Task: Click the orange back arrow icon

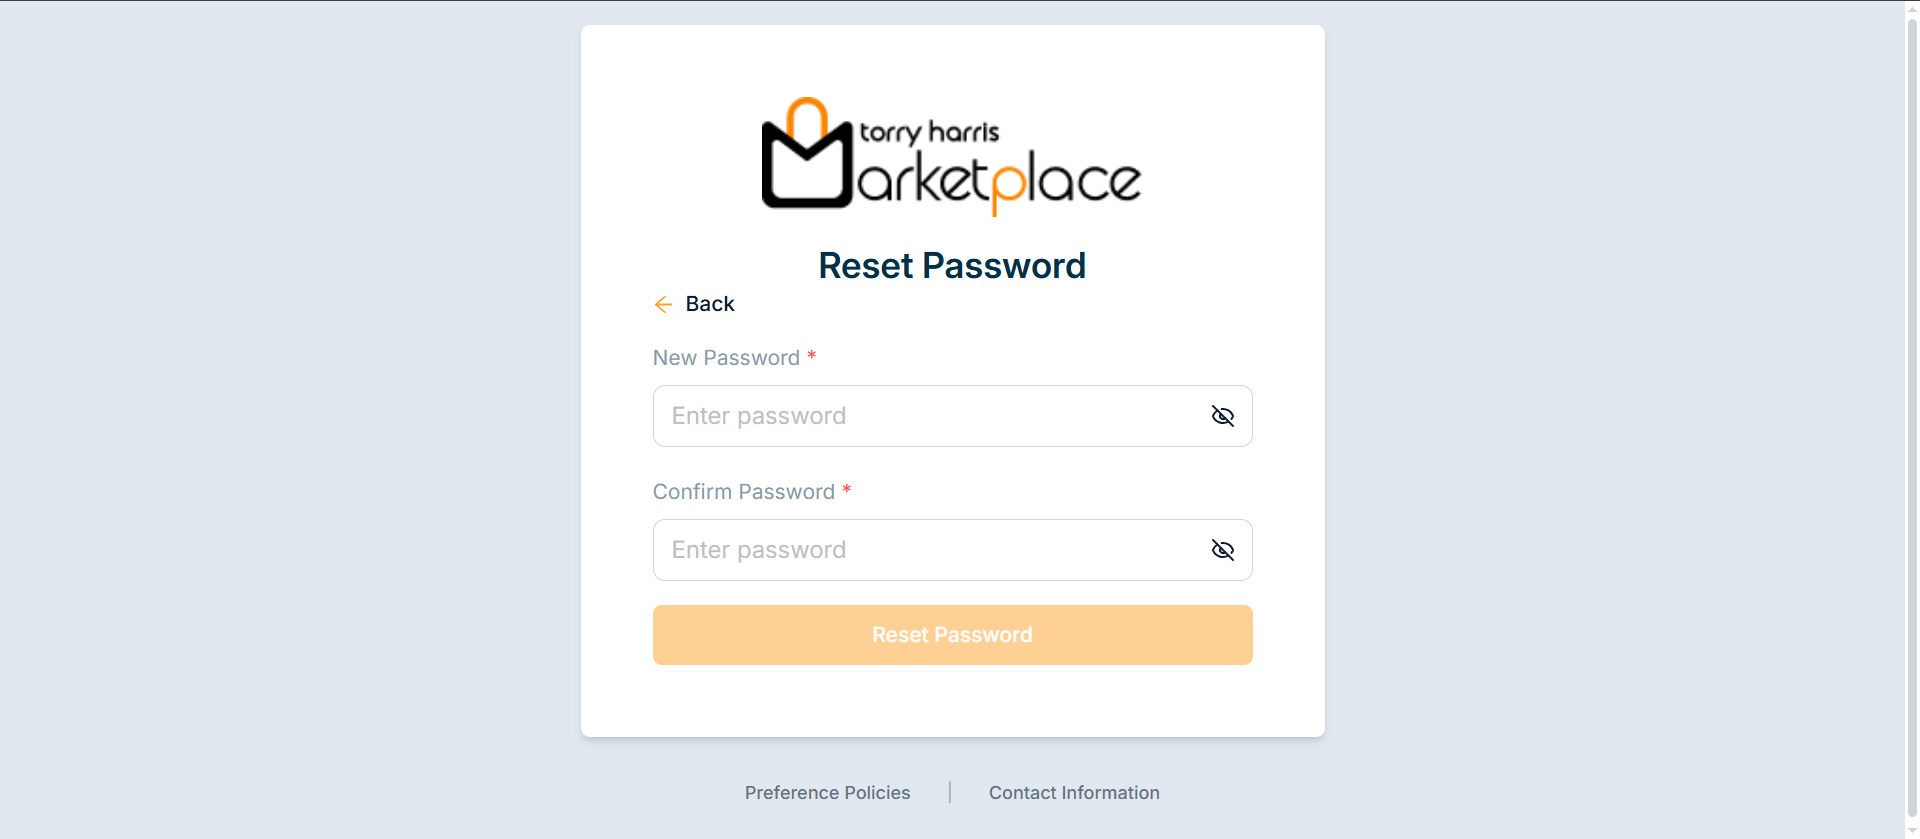Action: (663, 304)
